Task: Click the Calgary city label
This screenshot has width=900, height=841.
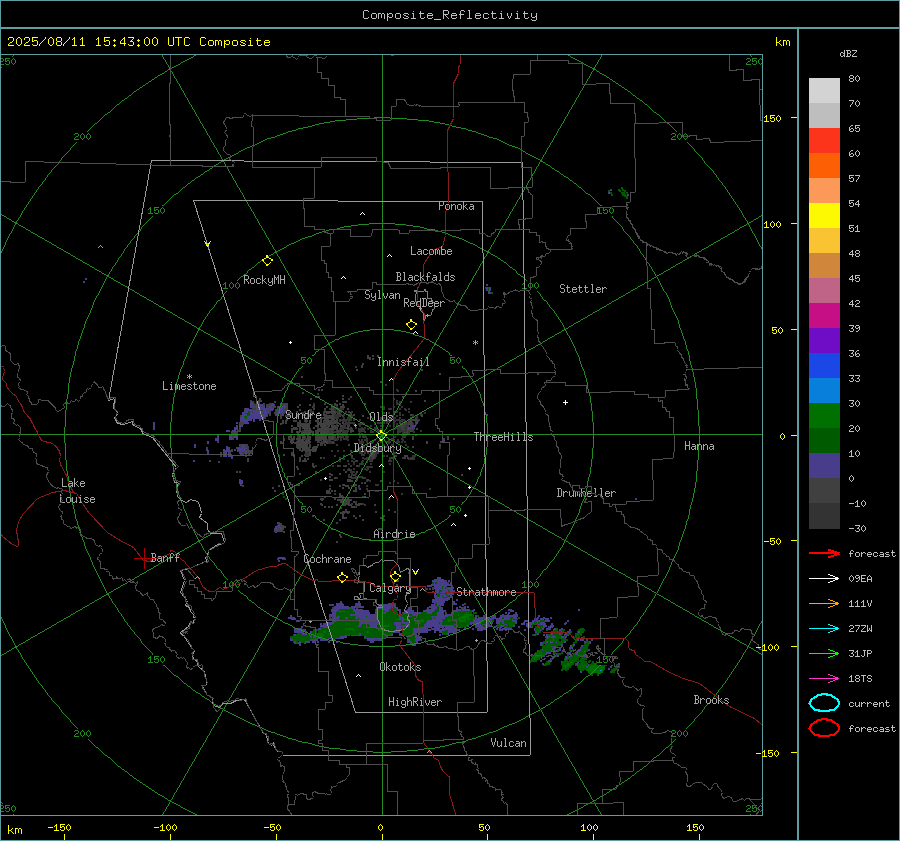Action: pos(390,588)
